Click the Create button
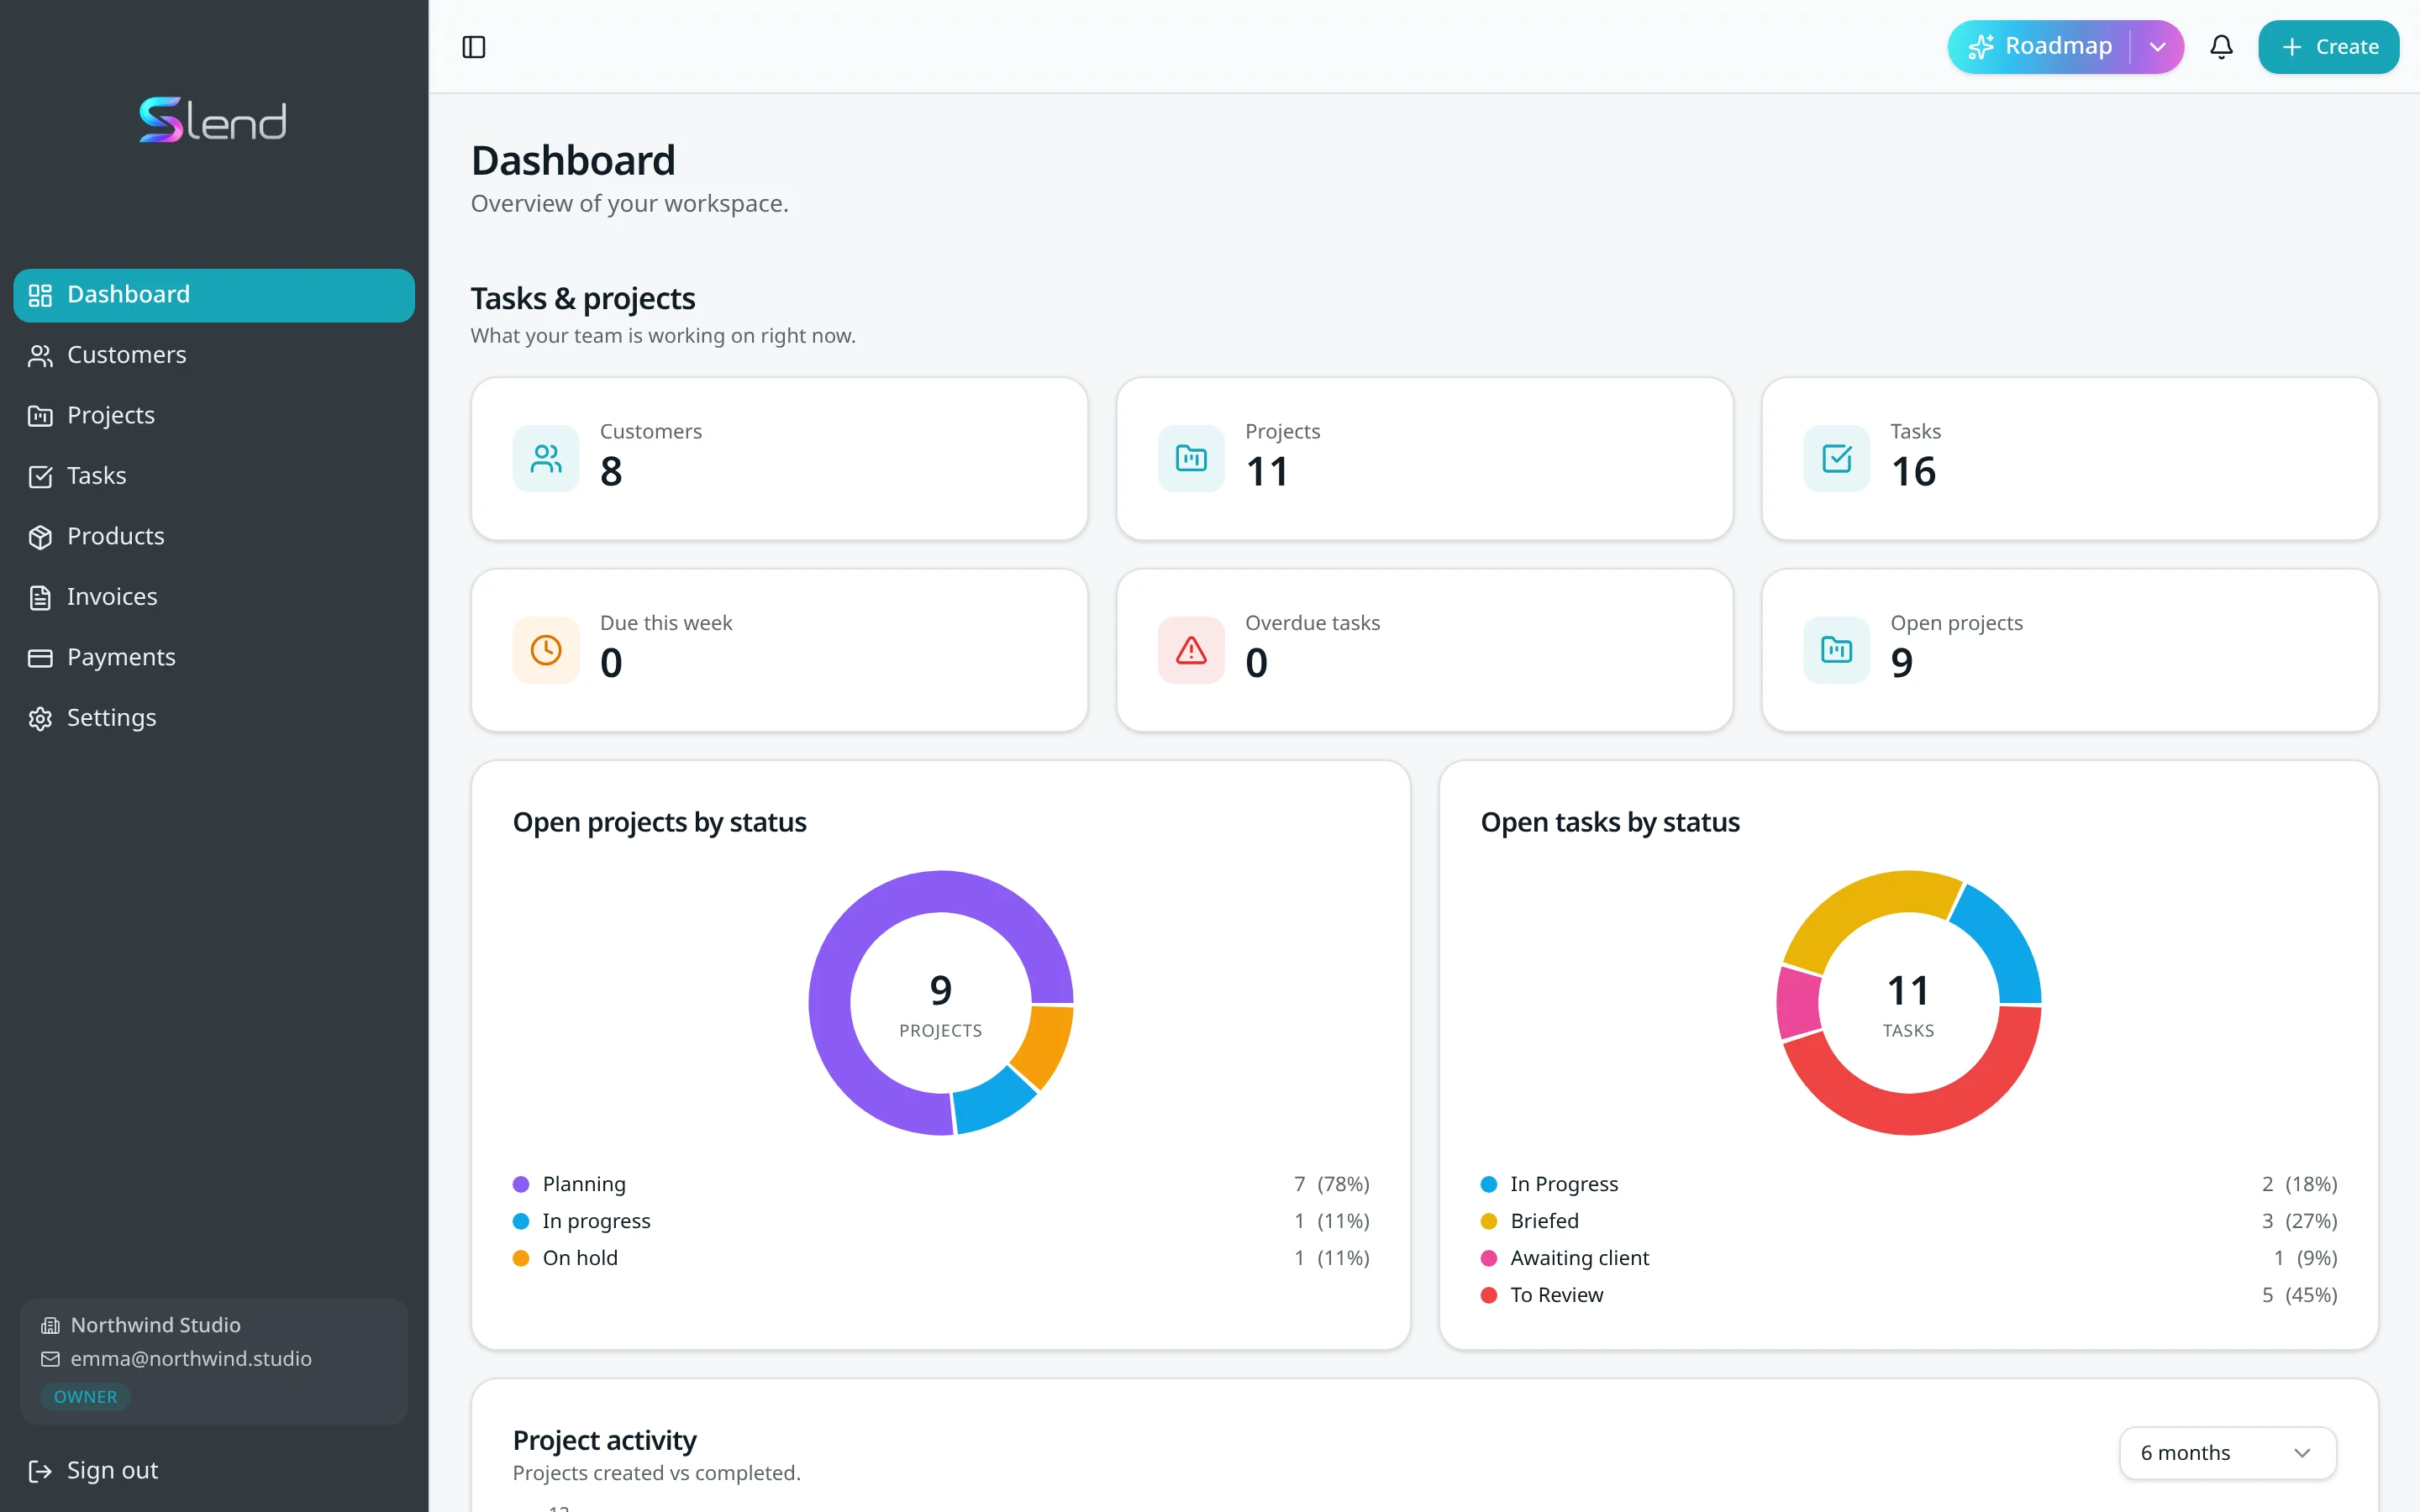This screenshot has width=2420, height=1512. coord(2328,47)
